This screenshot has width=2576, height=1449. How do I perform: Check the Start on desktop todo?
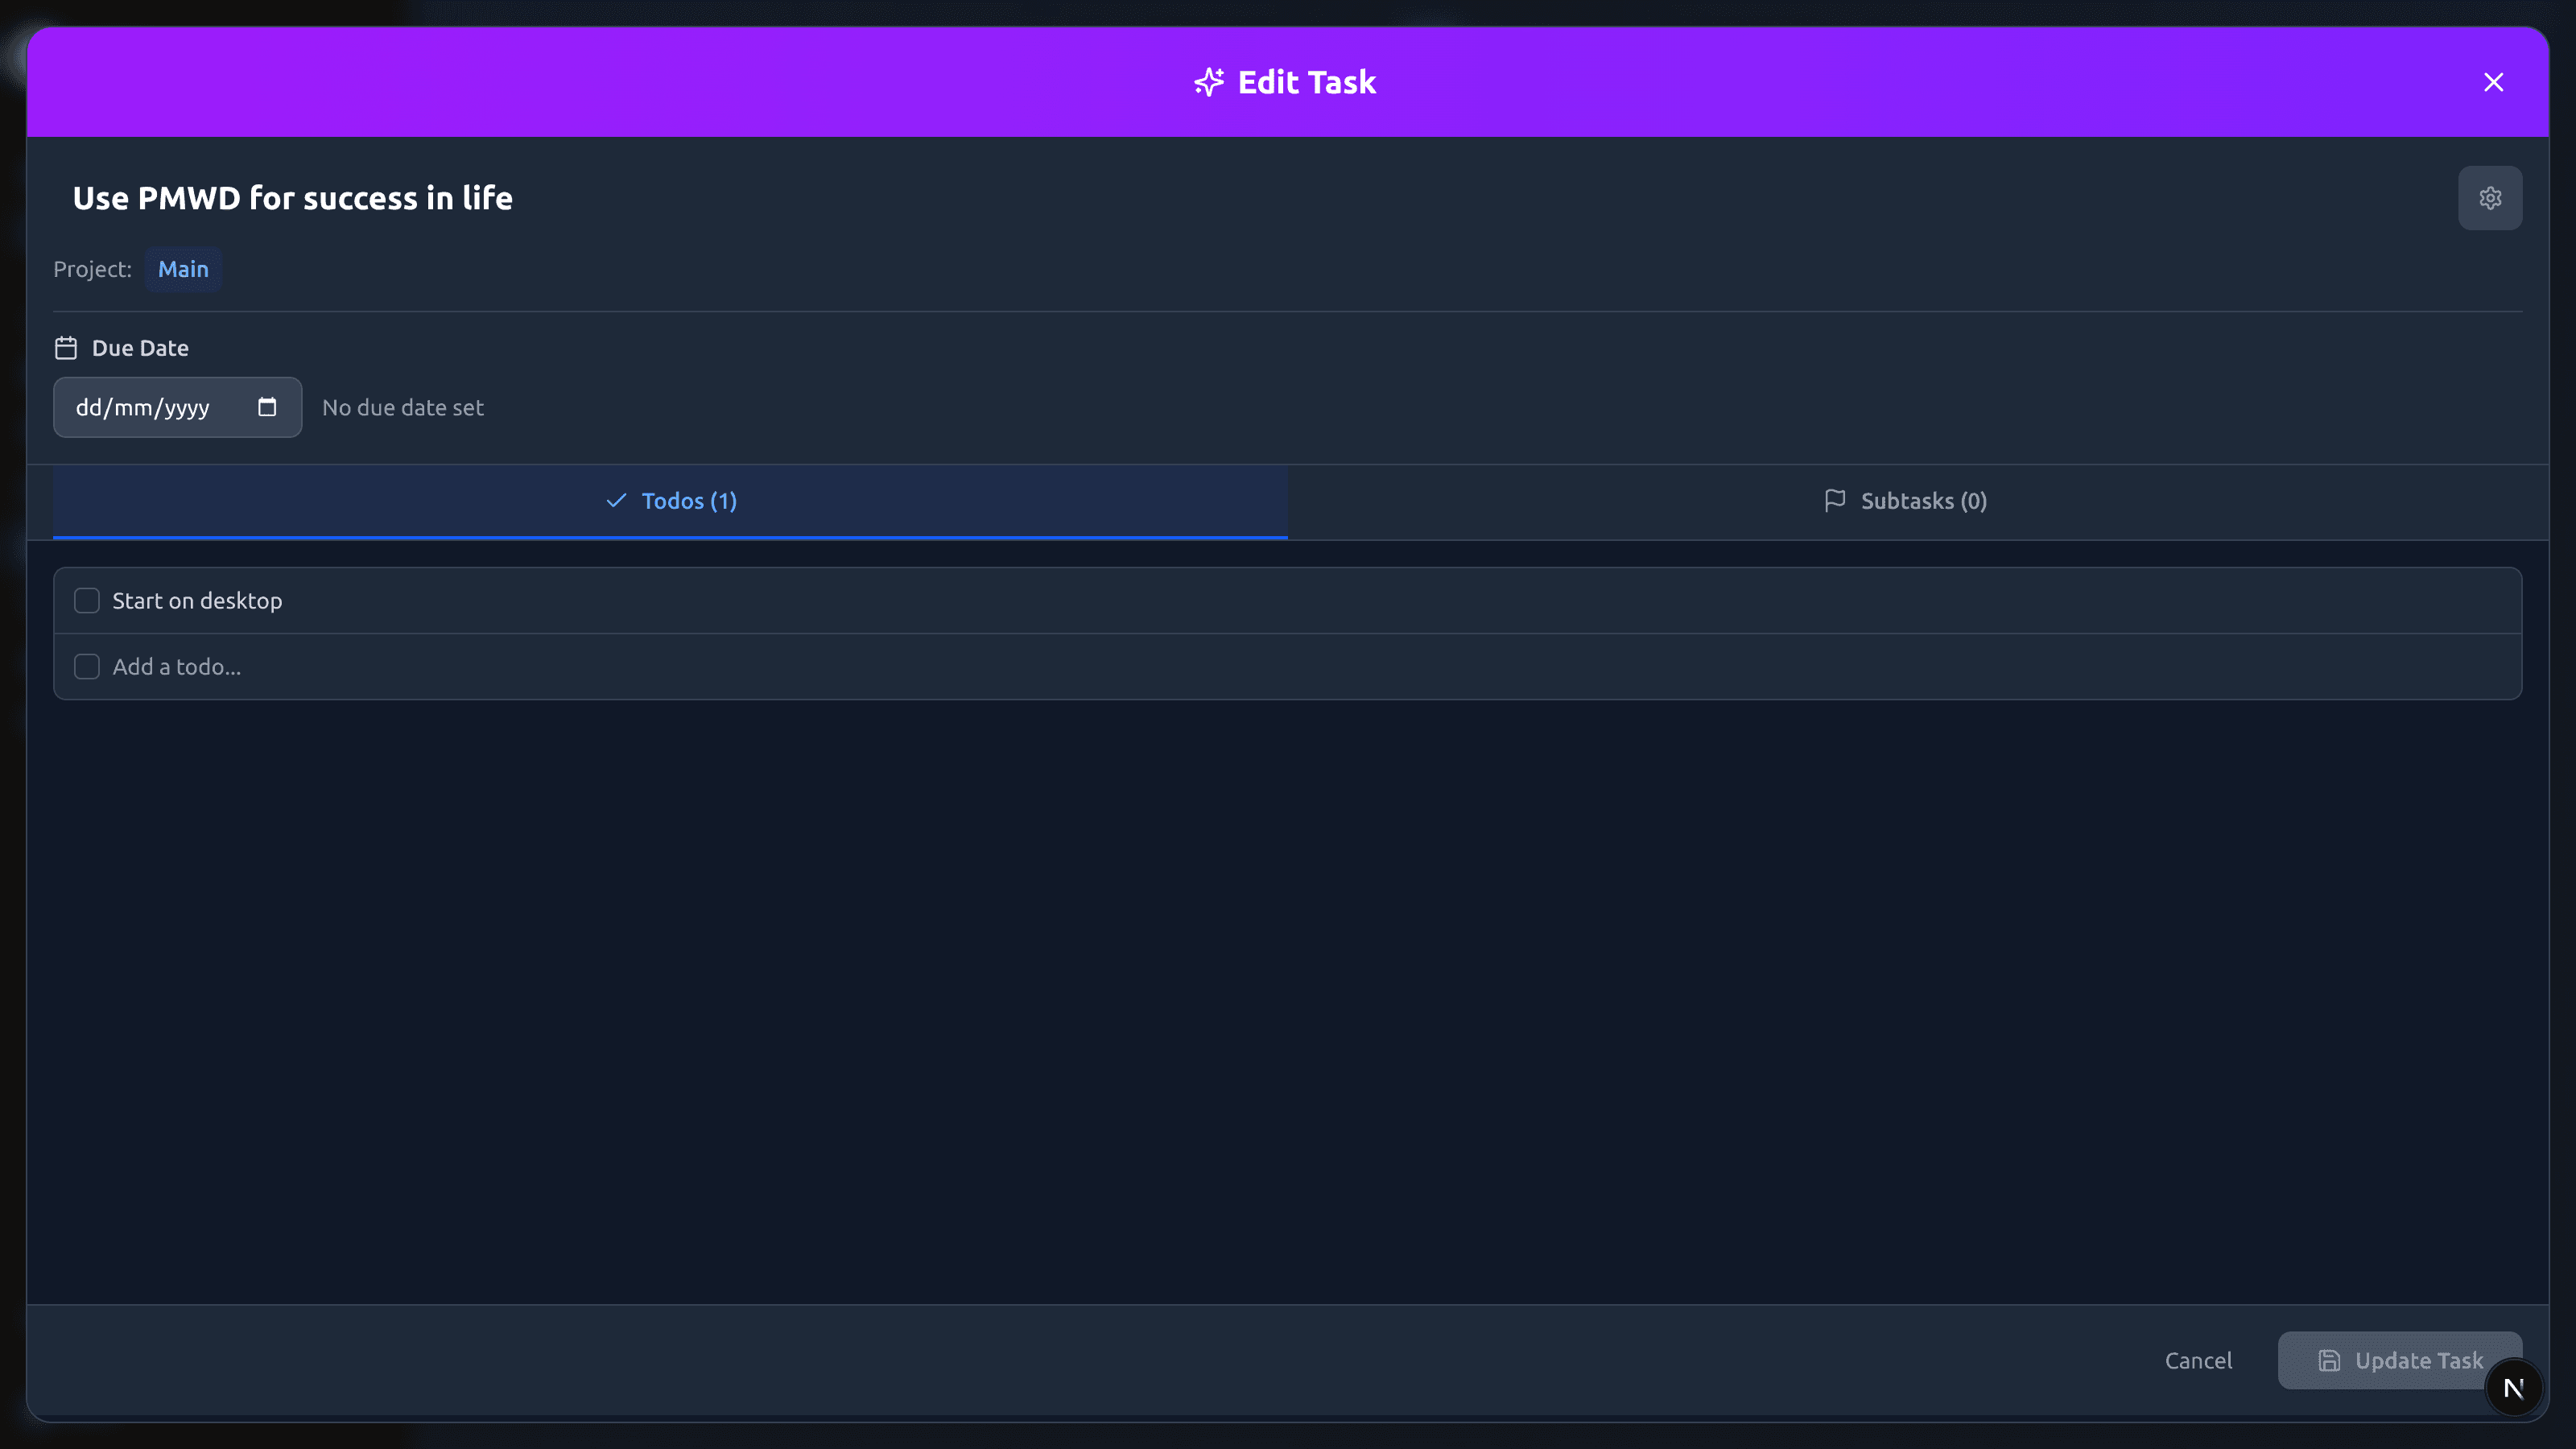87,600
